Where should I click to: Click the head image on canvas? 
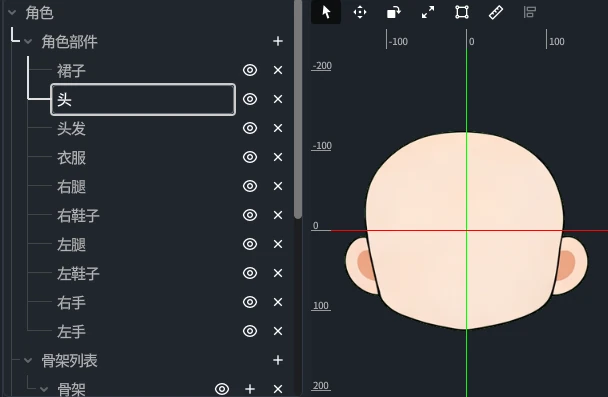click(465, 231)
